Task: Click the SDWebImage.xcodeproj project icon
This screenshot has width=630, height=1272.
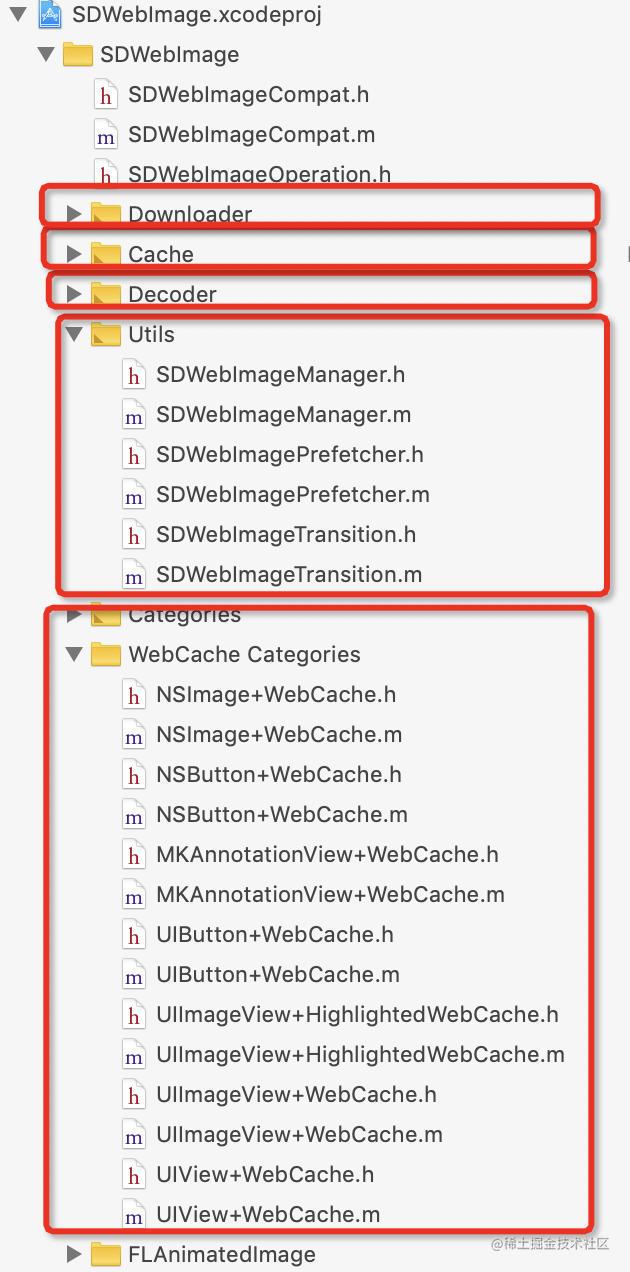Action: coord(52,14)
